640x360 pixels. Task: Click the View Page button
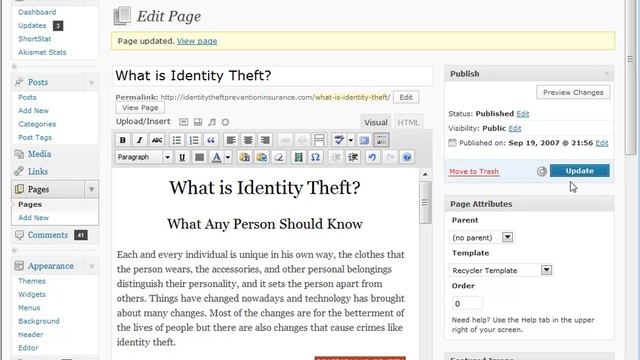(140, 108)
